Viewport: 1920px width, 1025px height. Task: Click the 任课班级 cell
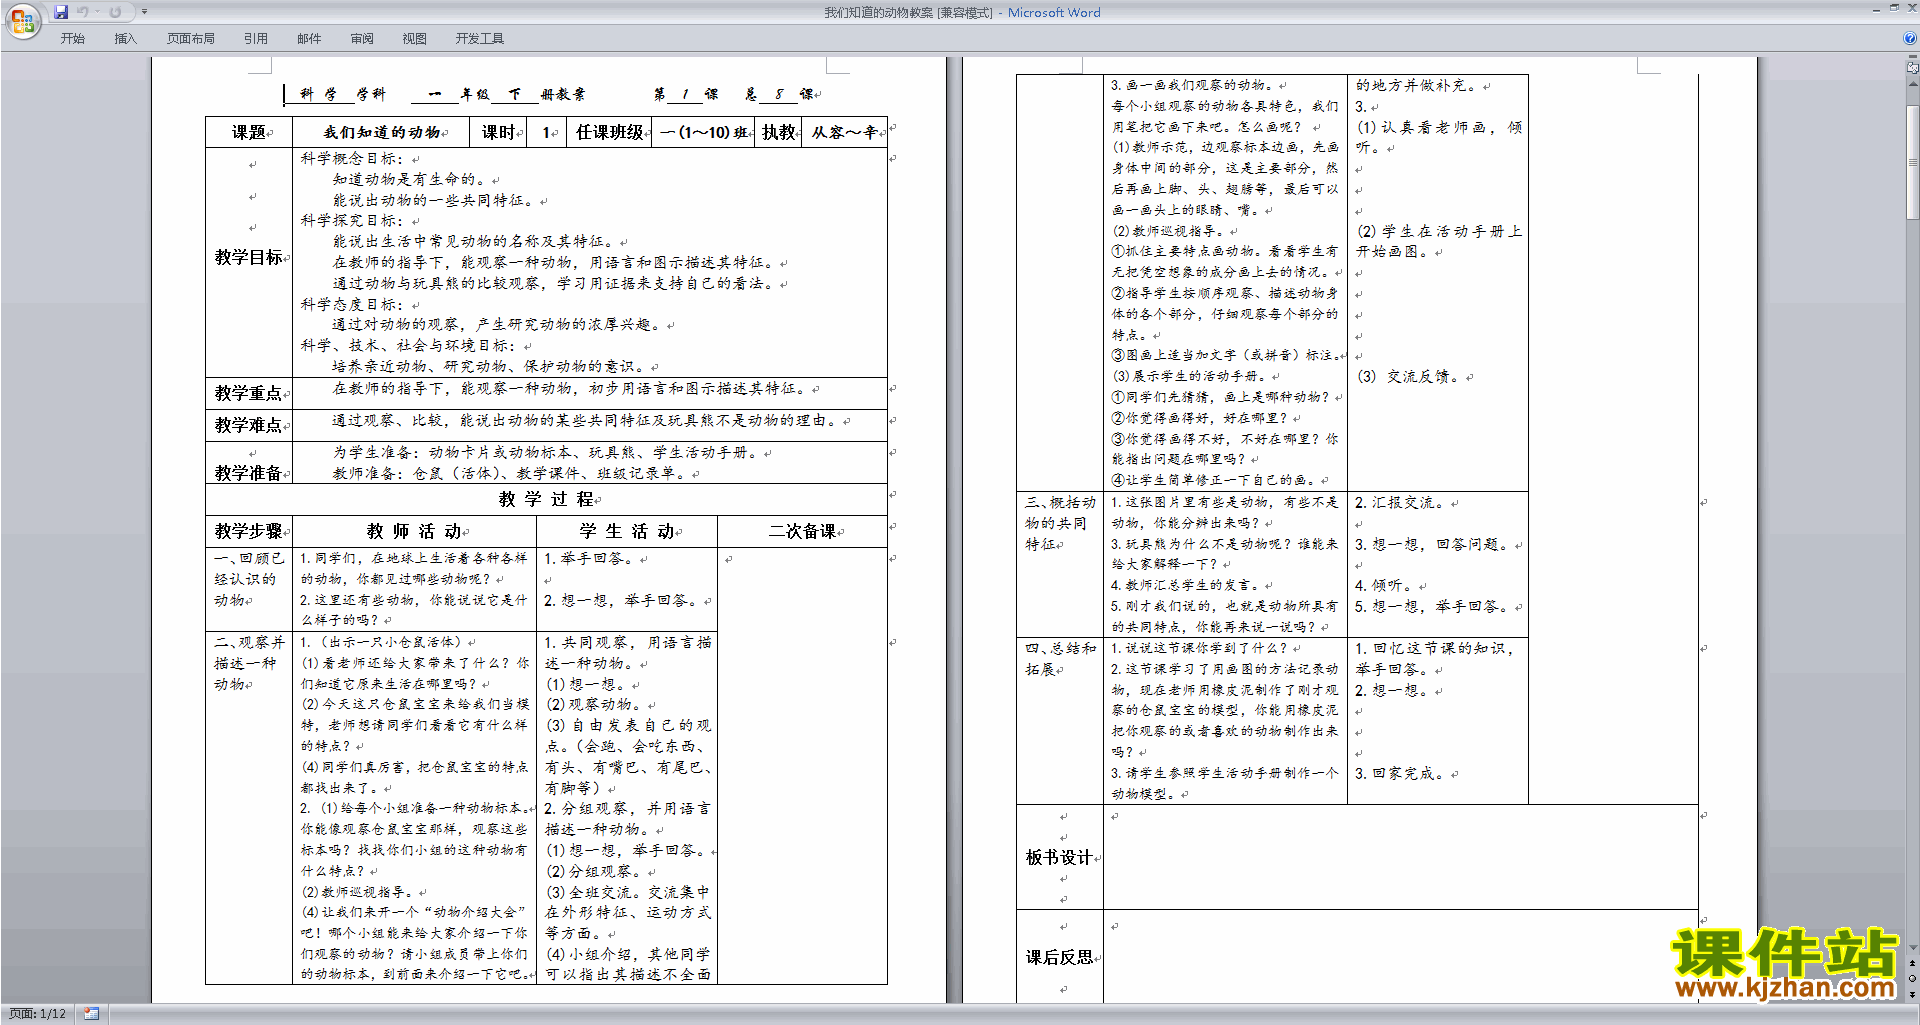(x=609, y=132)
